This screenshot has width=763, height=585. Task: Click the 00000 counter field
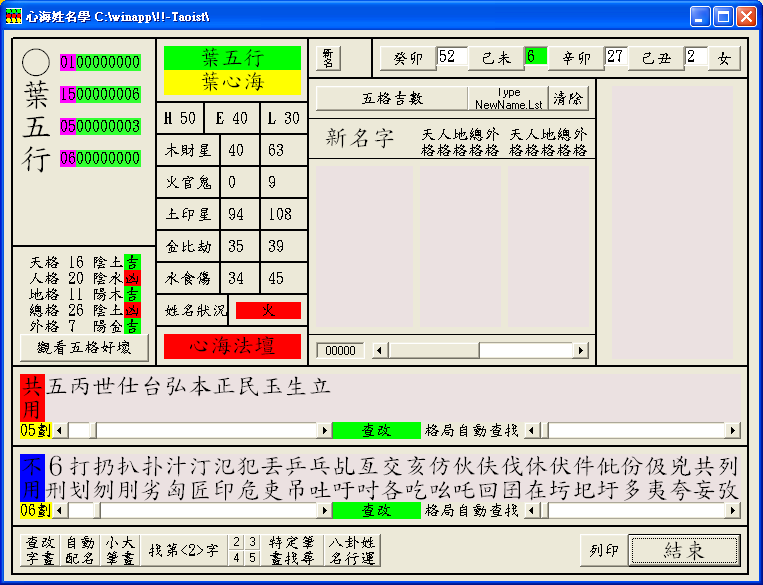coord(340,350)
